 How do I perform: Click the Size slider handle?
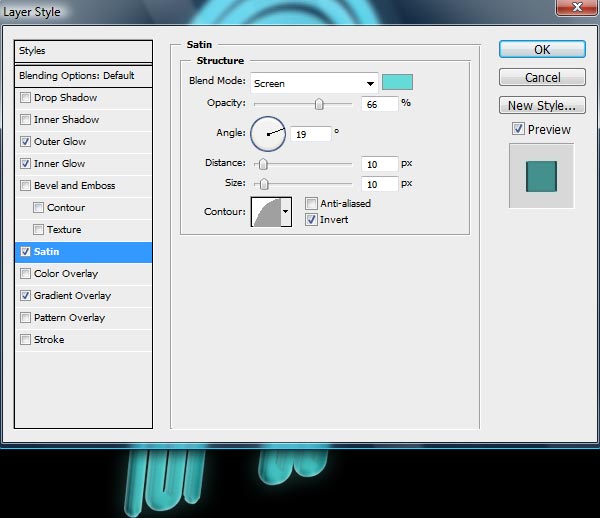(264, 184)
